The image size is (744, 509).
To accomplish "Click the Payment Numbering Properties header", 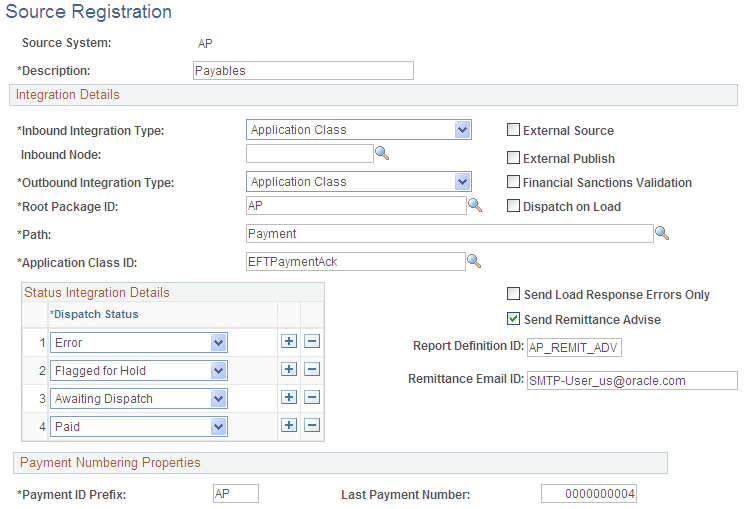I will click(340, 463).
